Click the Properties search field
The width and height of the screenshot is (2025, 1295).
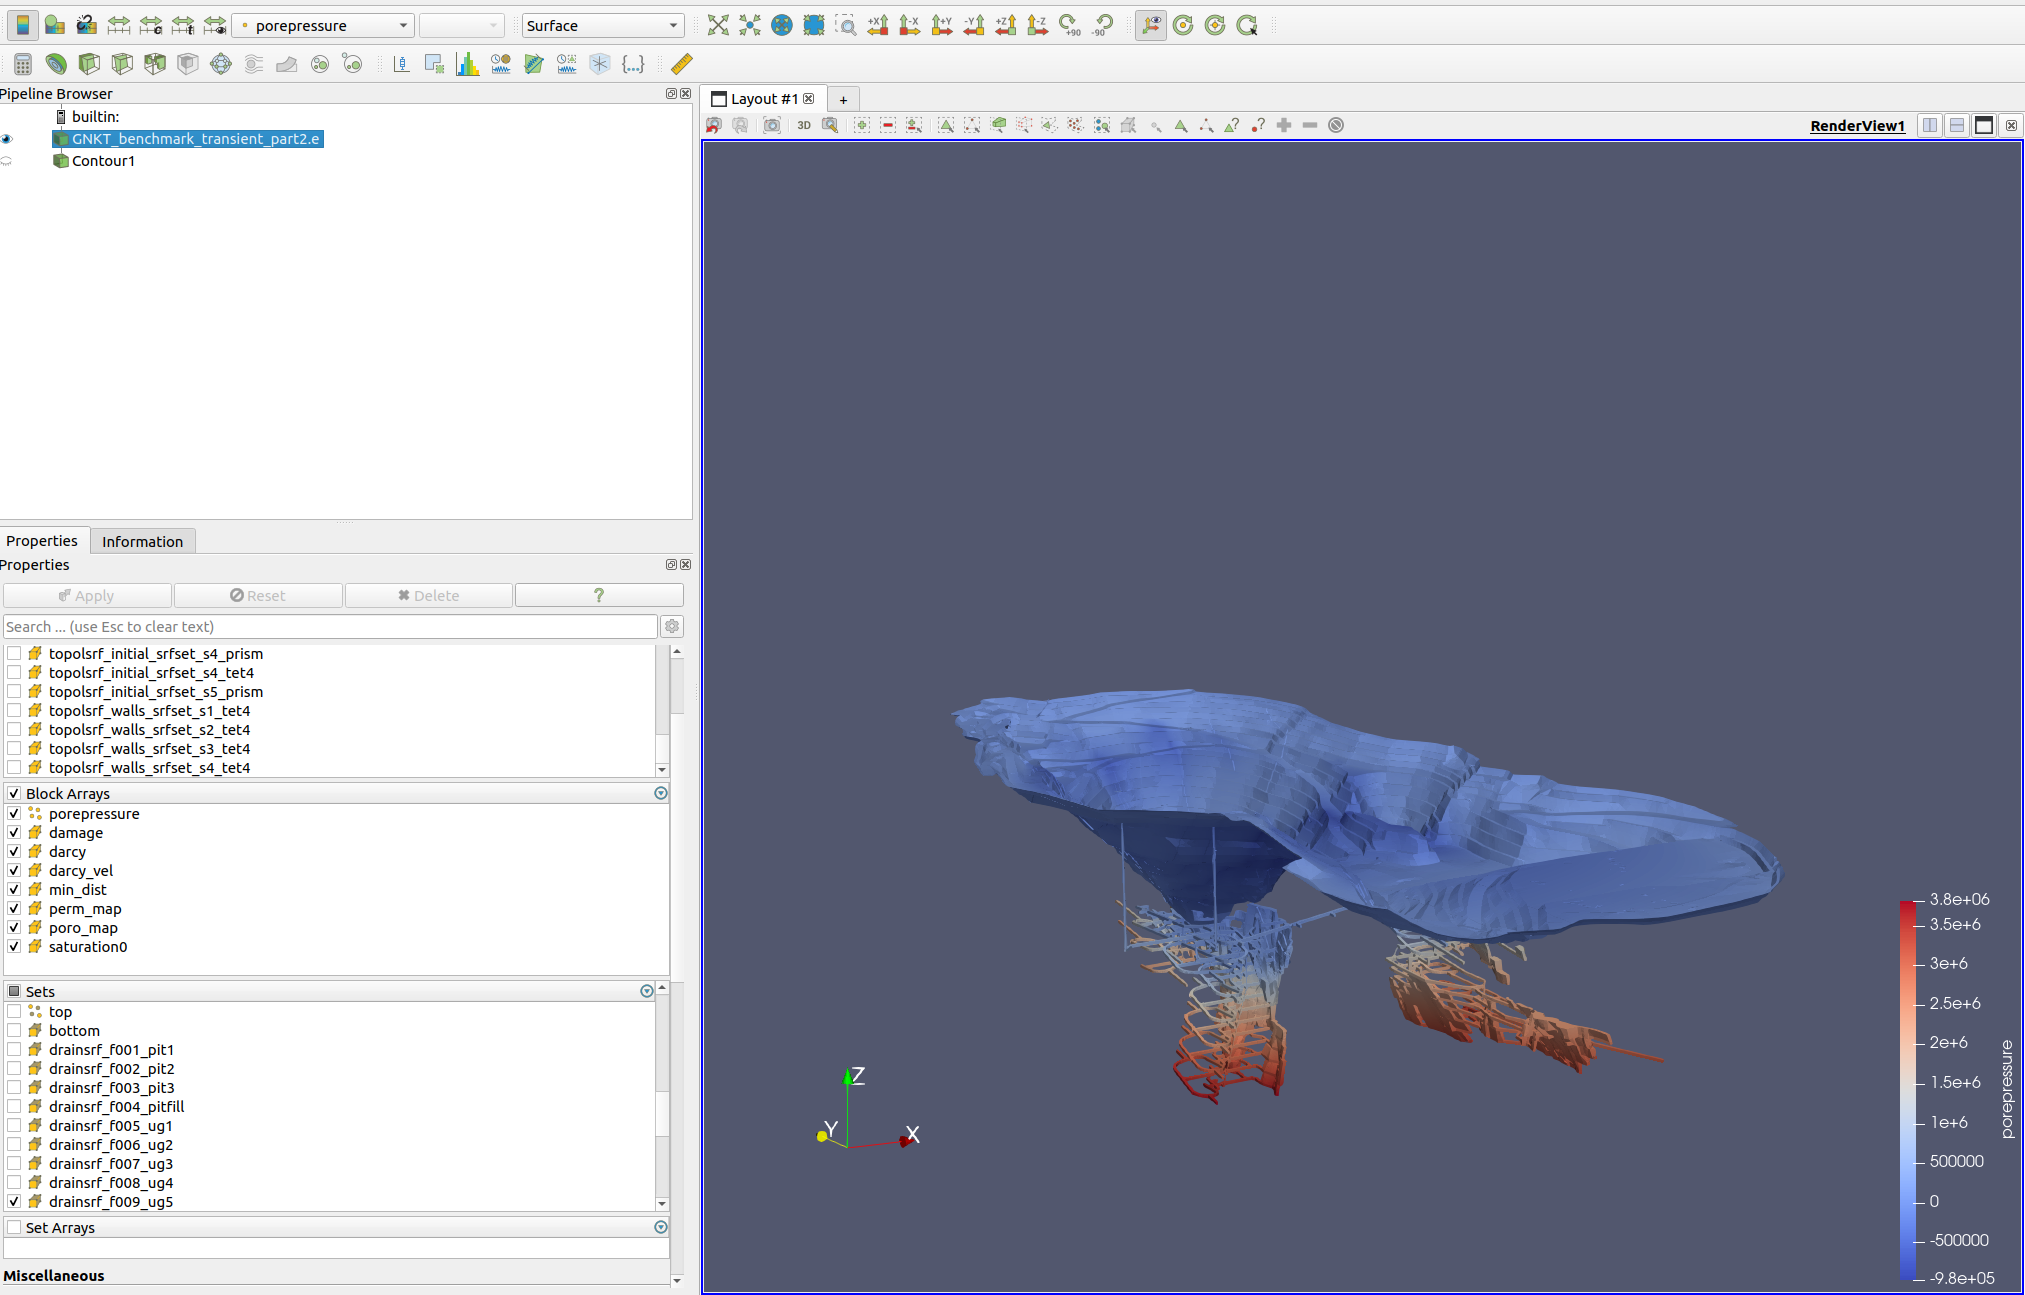pyautogui.click(x=330, y=626)
